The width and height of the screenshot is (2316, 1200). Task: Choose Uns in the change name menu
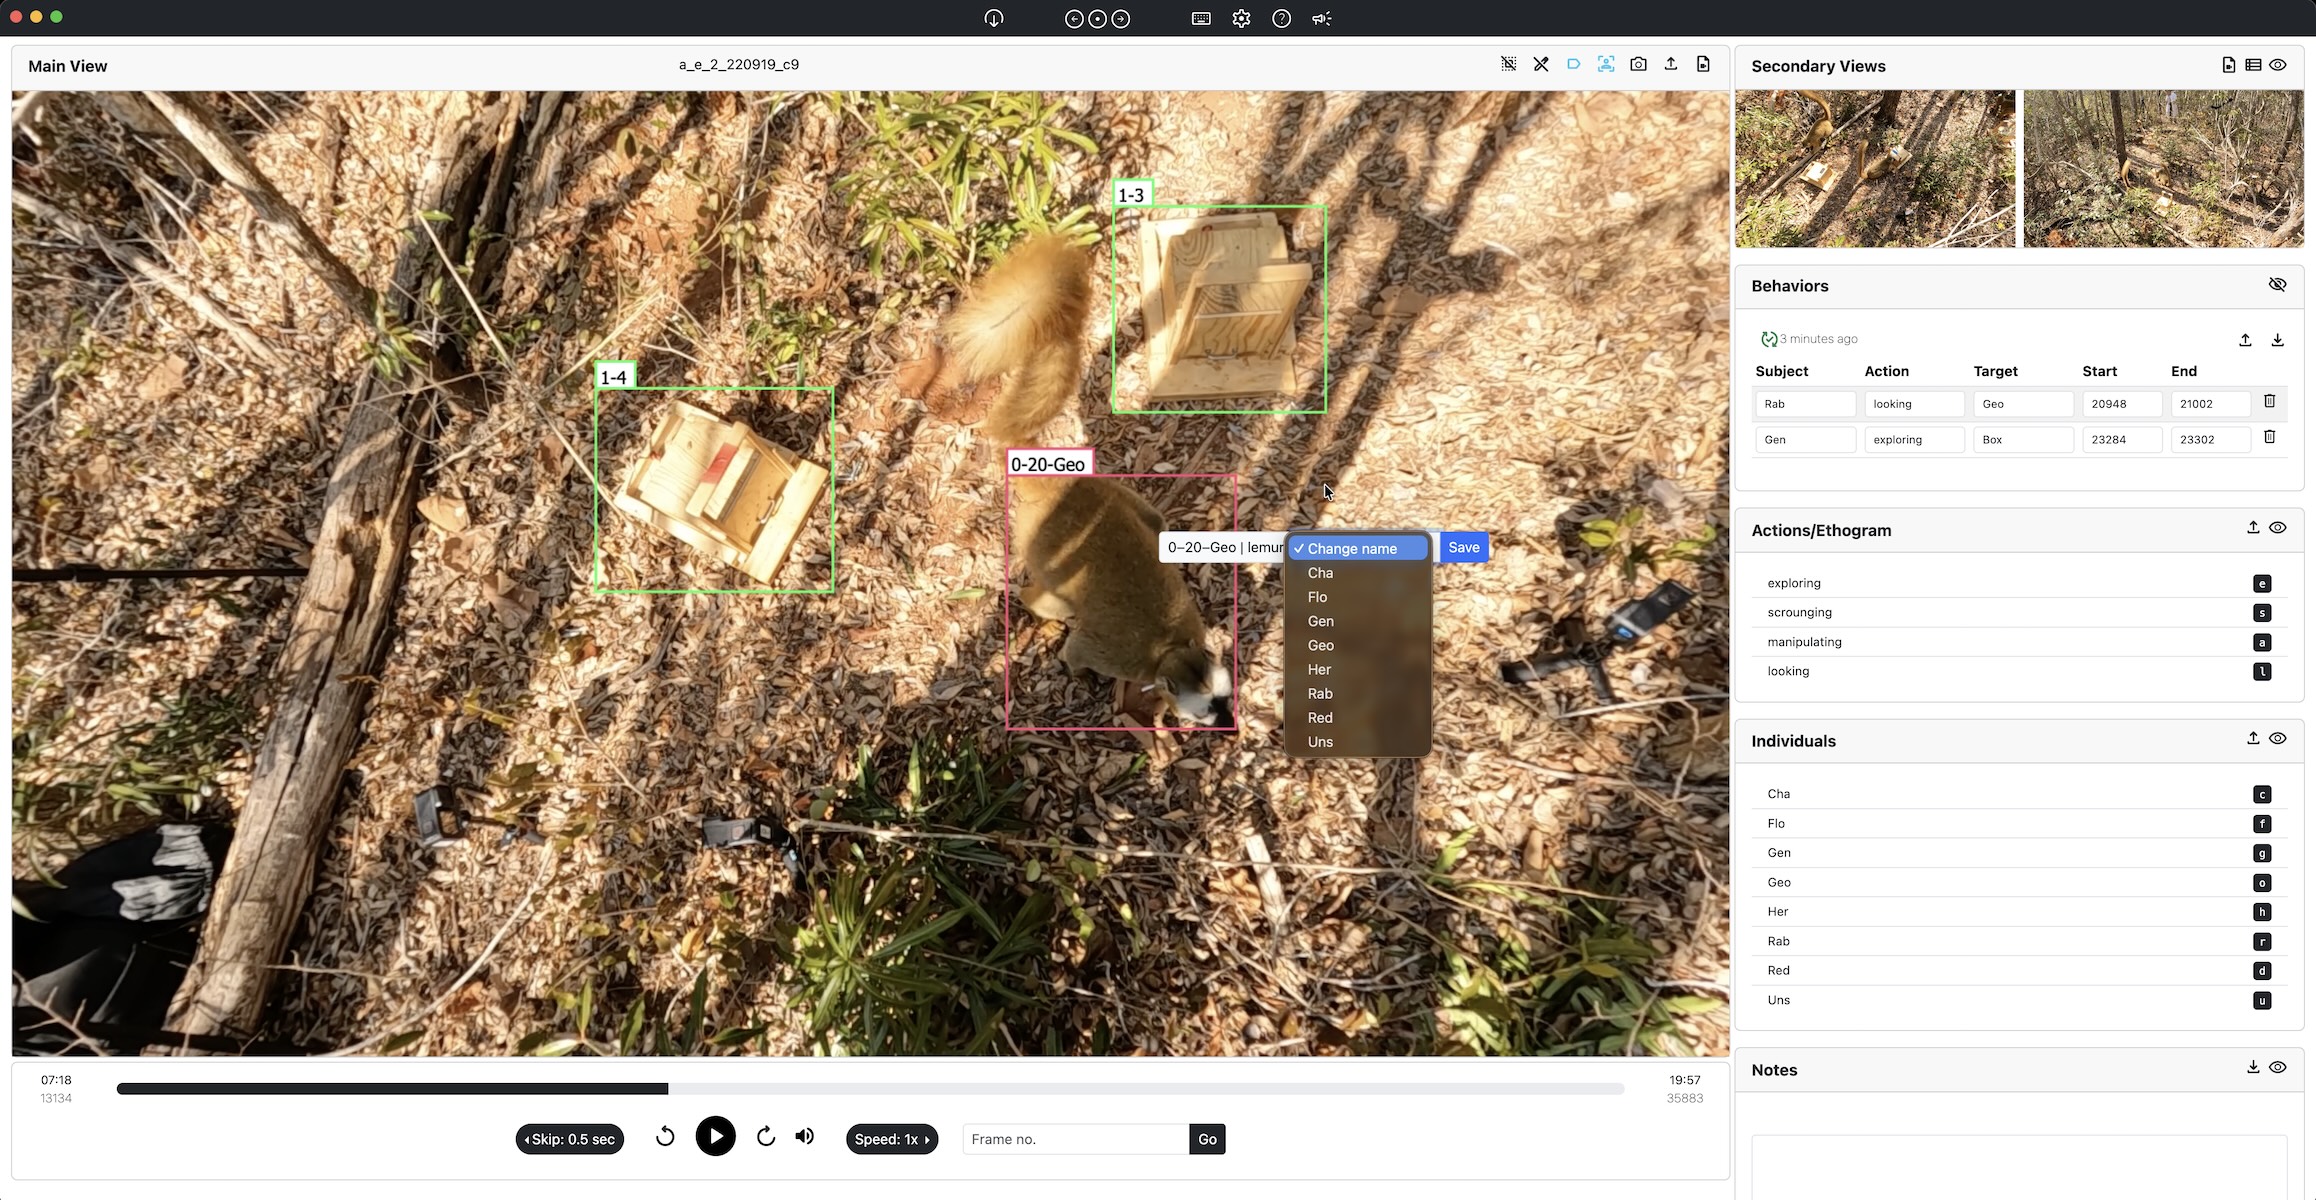[1320, 742]
